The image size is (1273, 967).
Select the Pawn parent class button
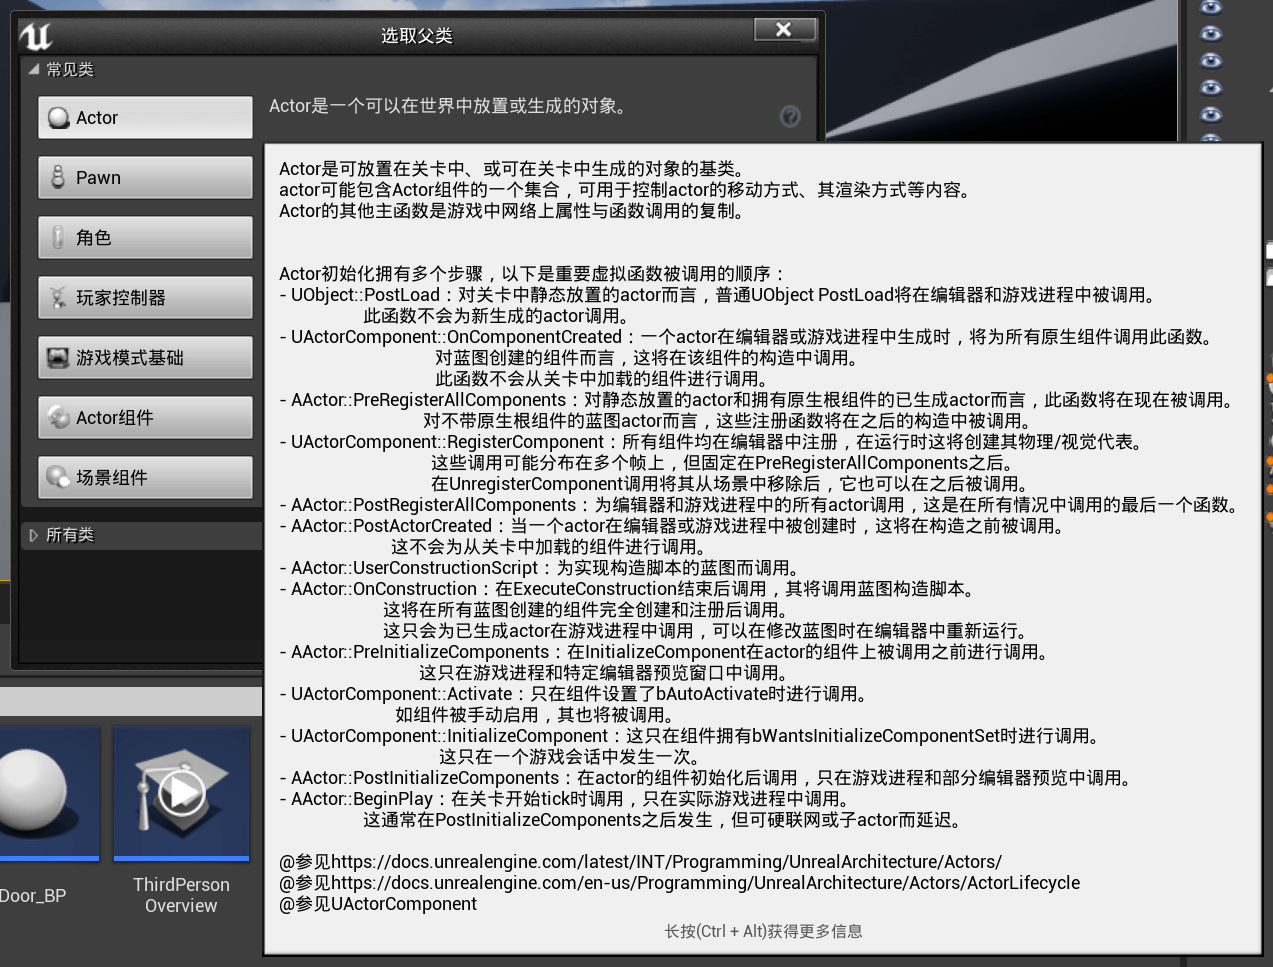145,178
